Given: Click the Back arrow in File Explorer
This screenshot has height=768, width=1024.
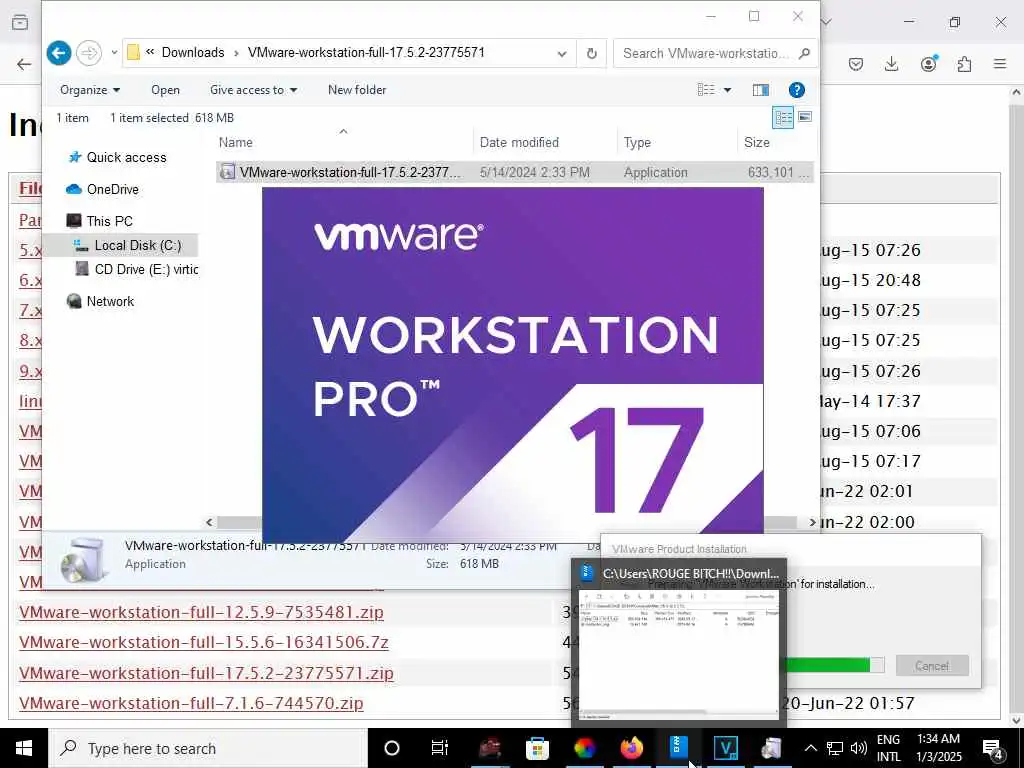Looking at the screenshot, I should click(x=59, y=53).
